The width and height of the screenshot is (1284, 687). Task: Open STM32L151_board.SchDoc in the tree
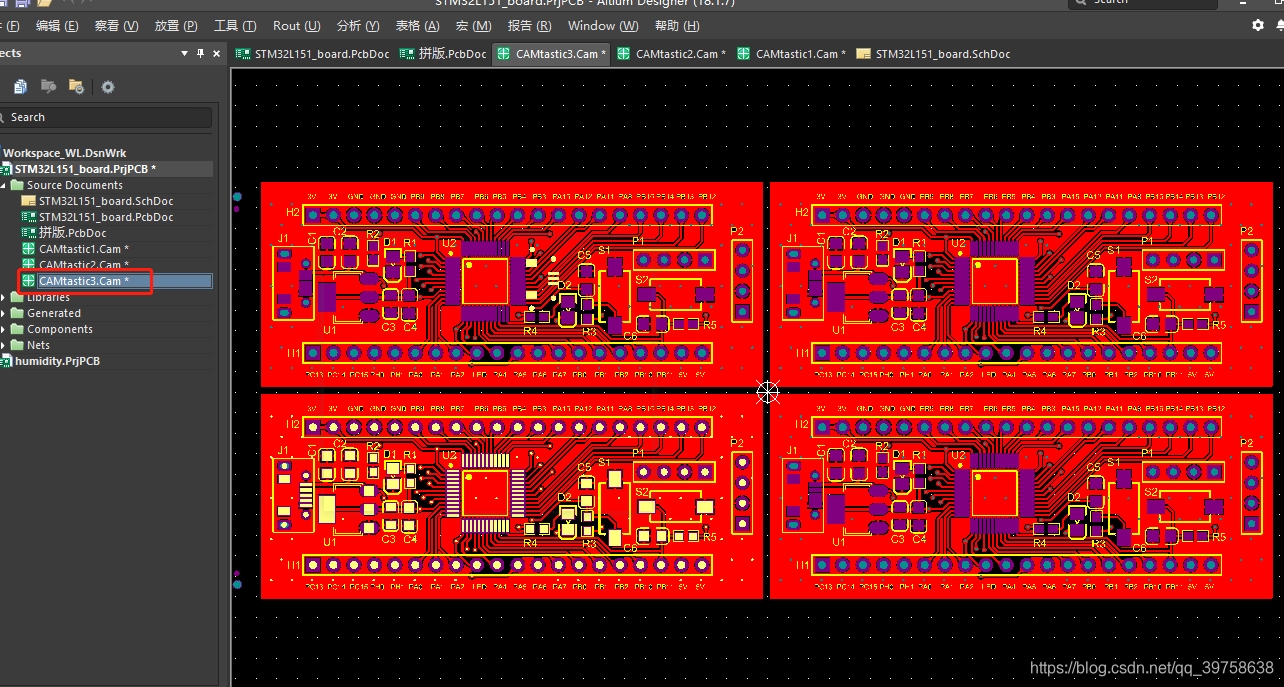105,201
